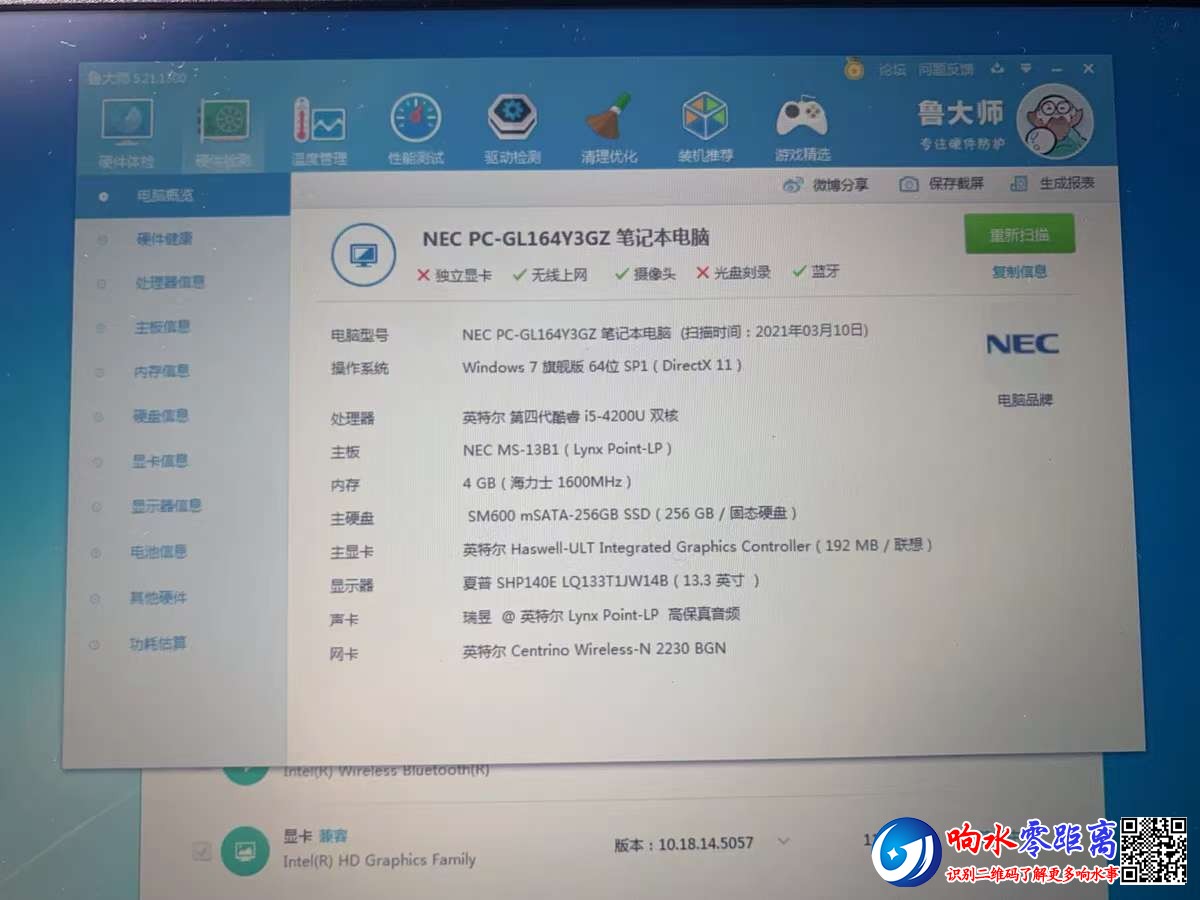1200x900 pixels.
Task: Open the 问题反馈 feedback link
Action: (945, 70)
